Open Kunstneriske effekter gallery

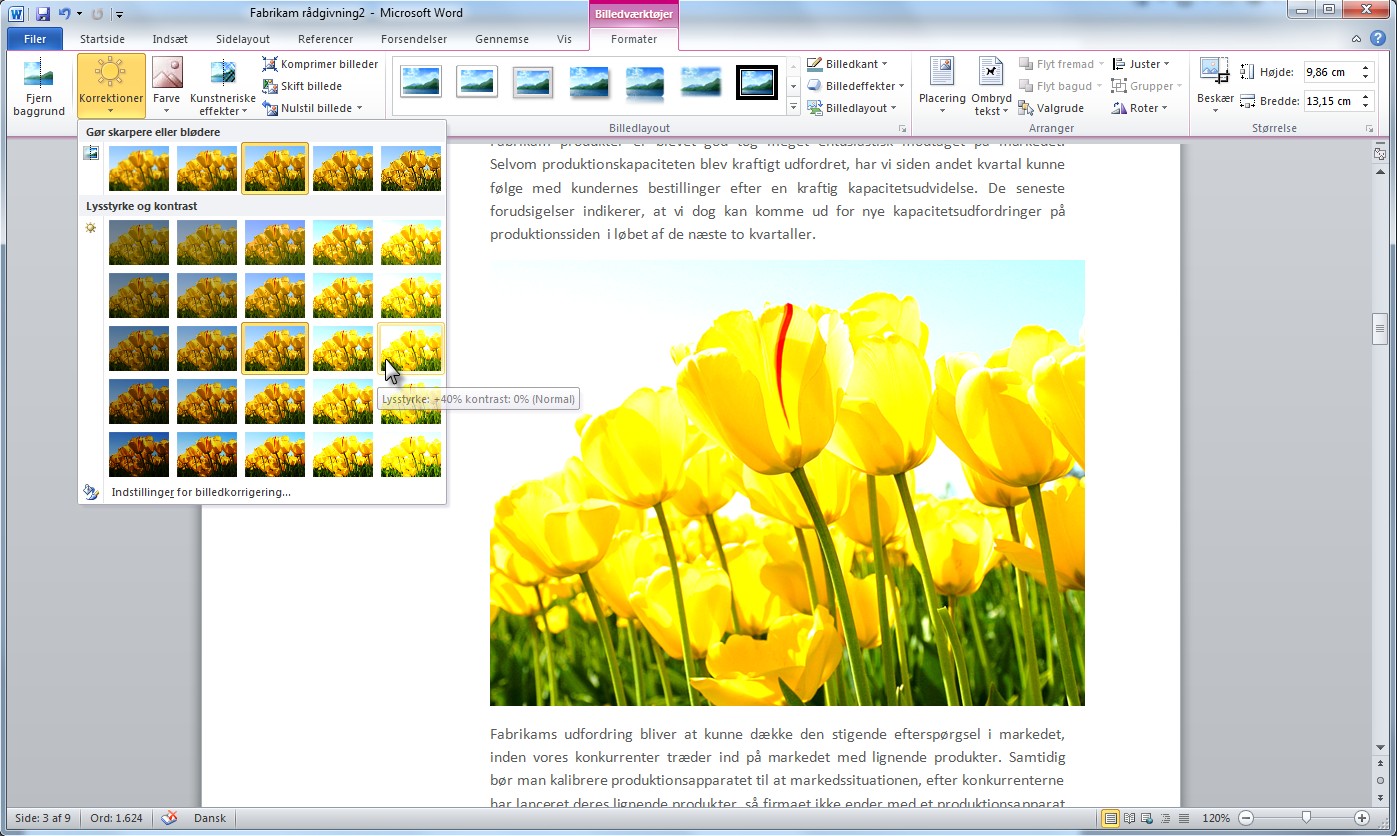pyautogui.click(x=222, y=88)
